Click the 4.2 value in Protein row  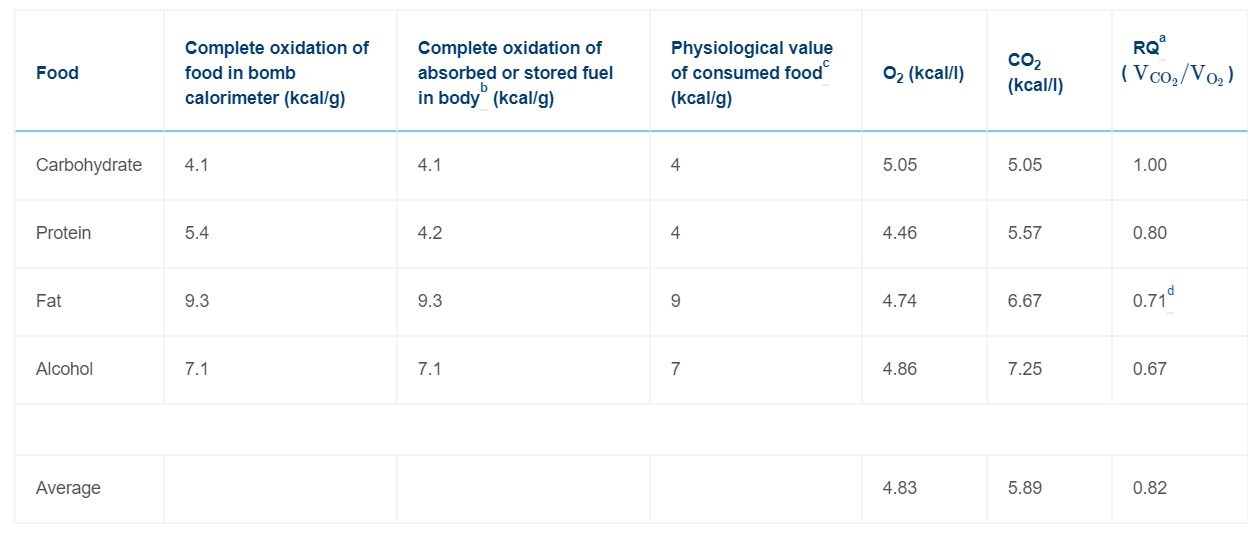[x=430, y=233]
